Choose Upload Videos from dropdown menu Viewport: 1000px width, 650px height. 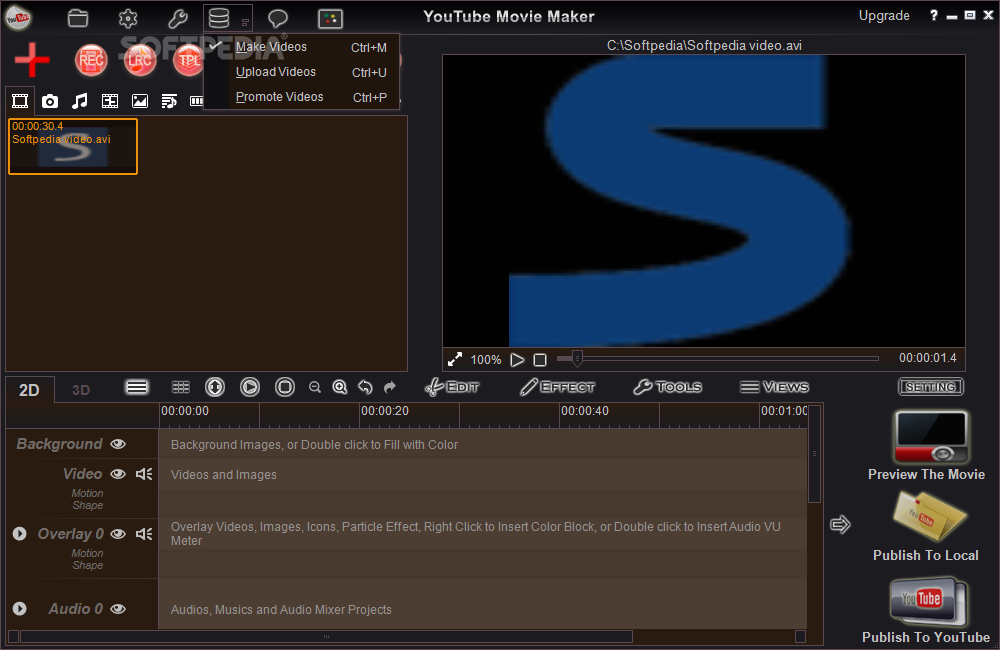pyautogui.click(x=302, y=72)
